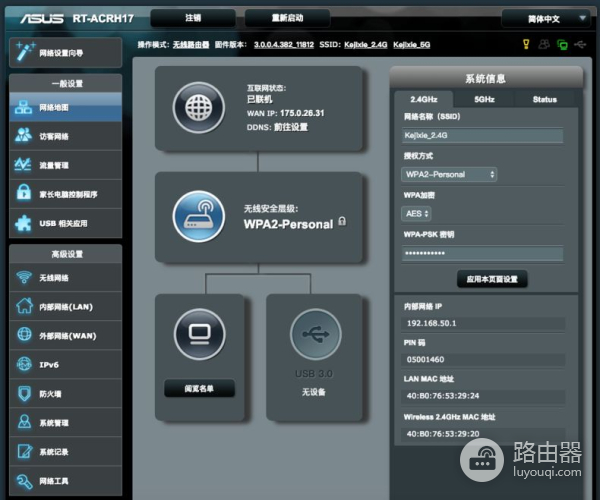
Task: Click the wireless router security icon
Action: point(199,217)
